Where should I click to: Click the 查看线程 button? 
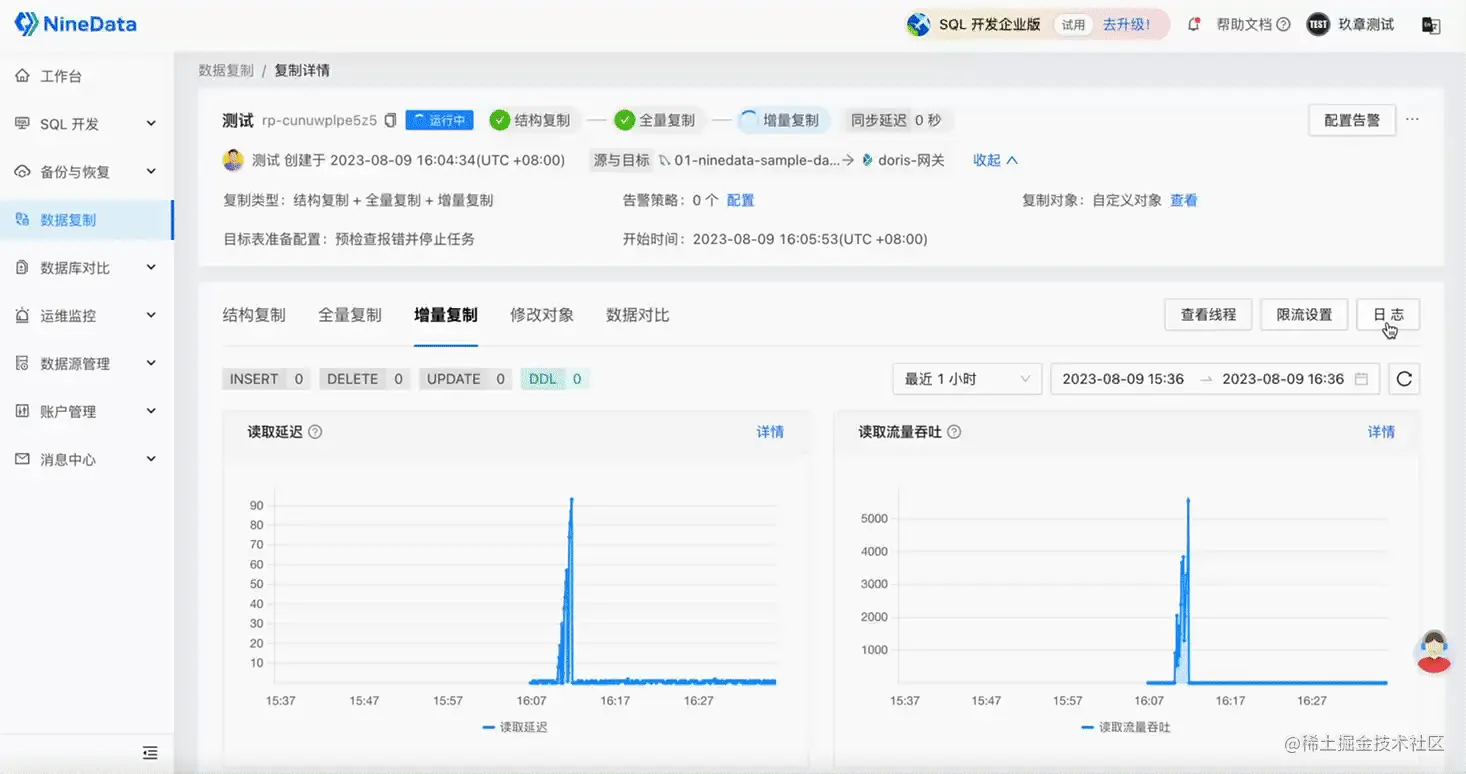[1209, 315]
